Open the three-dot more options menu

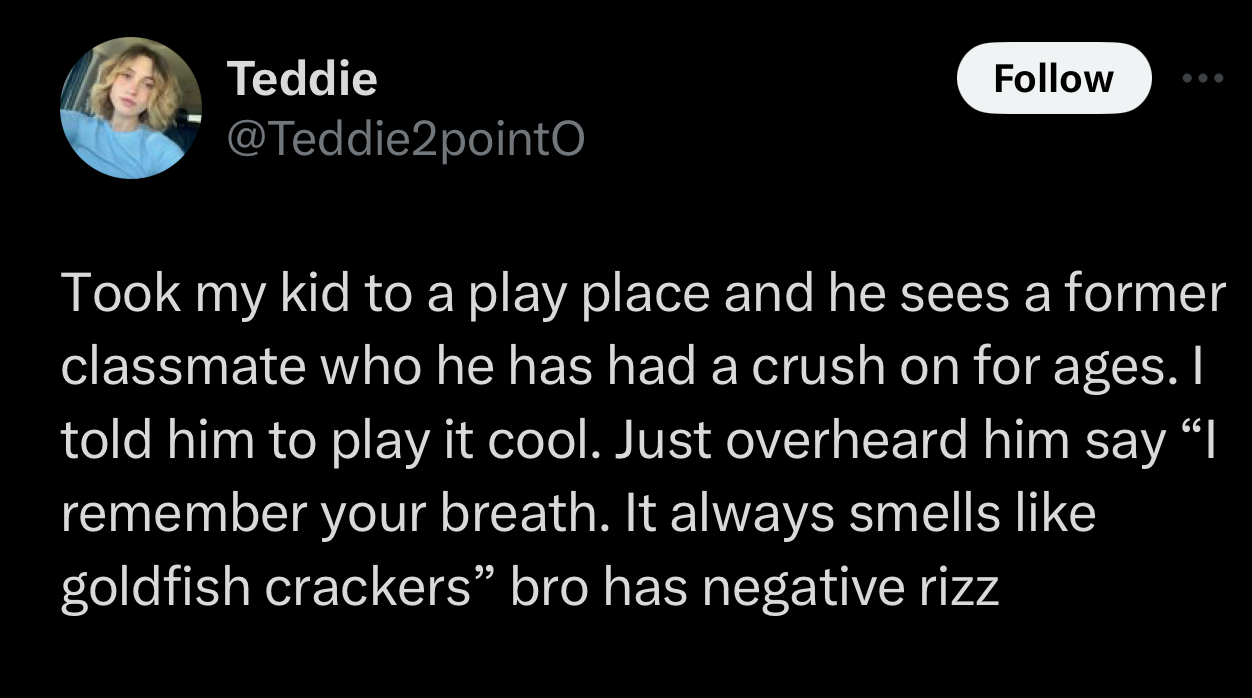pos(1203,76)
